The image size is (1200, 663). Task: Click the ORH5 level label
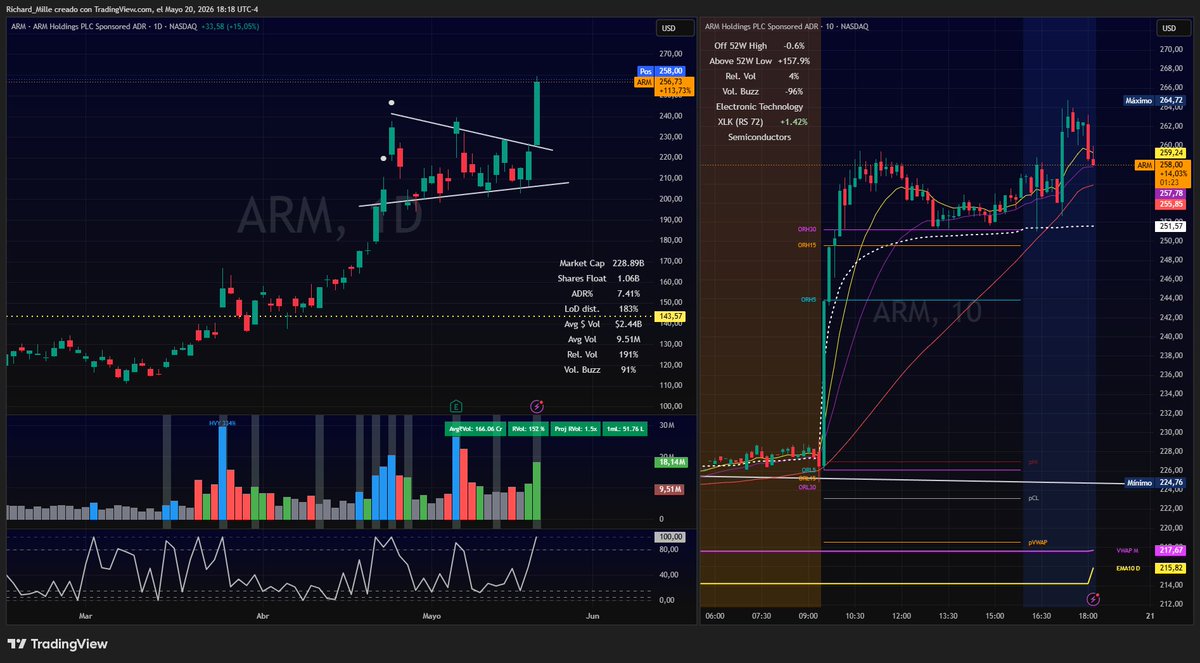tap(808, 300)
